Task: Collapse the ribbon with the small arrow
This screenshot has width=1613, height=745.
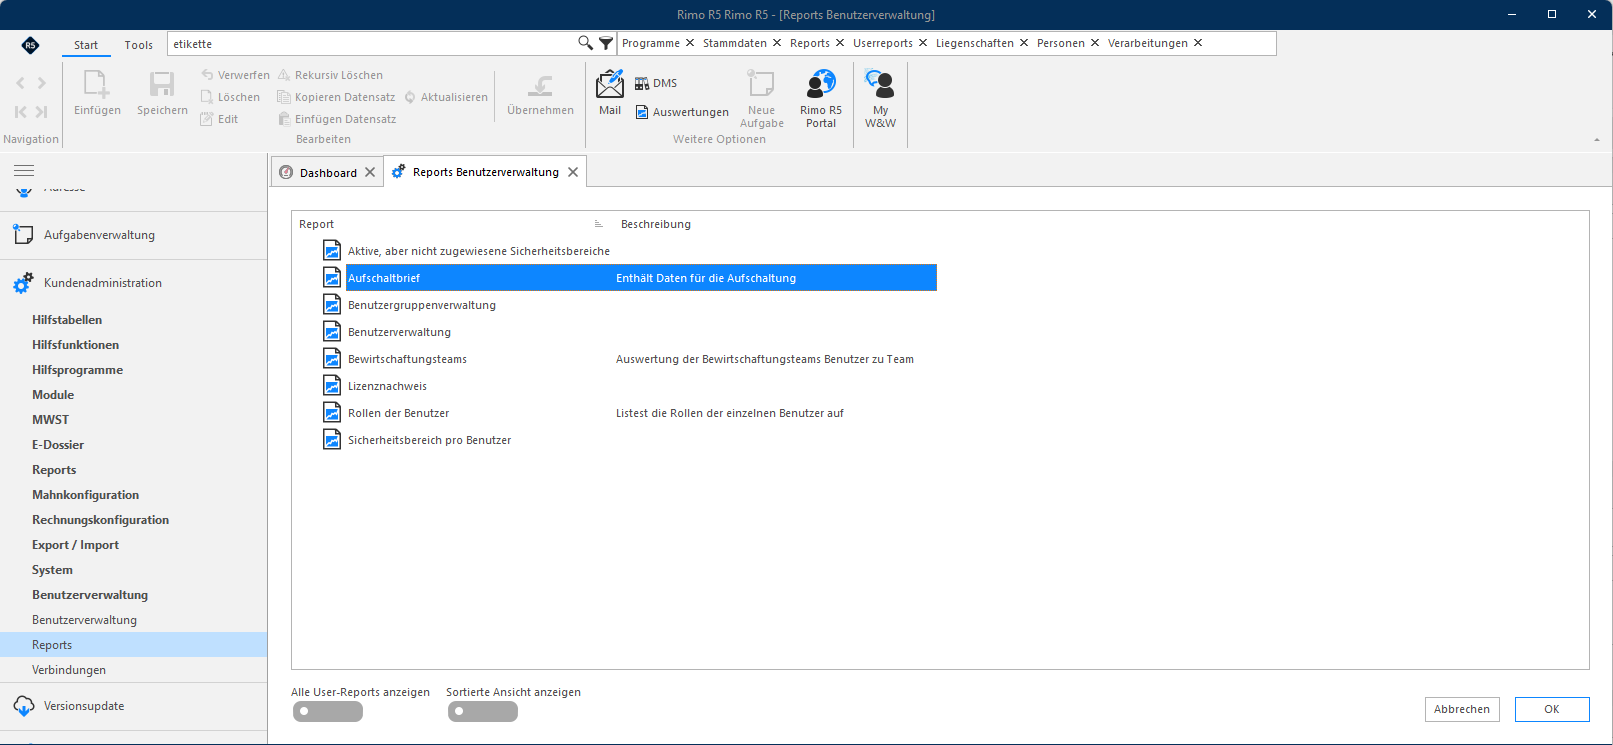Action: pyautogui.click(x=1596, y=140)
